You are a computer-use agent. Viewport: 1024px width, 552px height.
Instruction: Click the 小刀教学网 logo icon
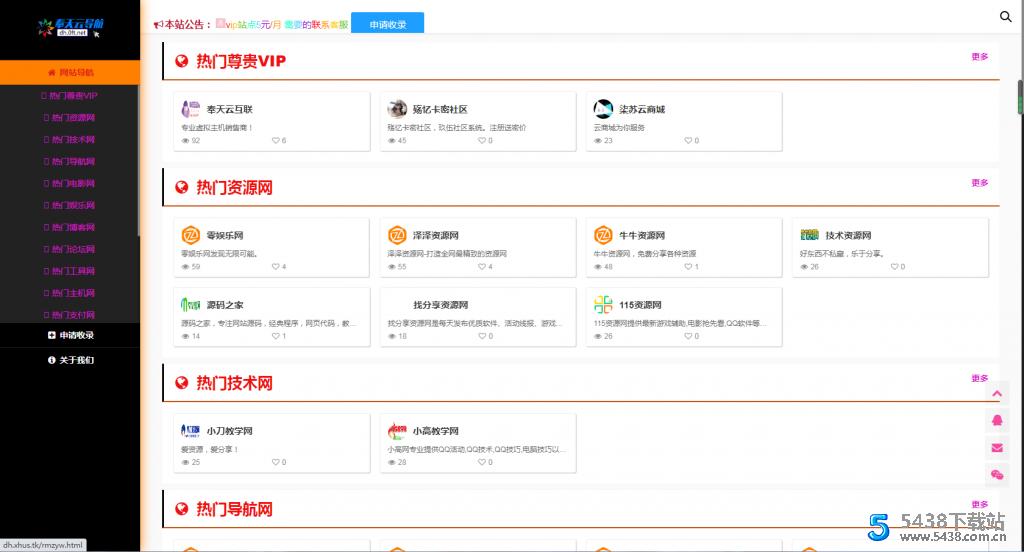(x=191, y=430)
